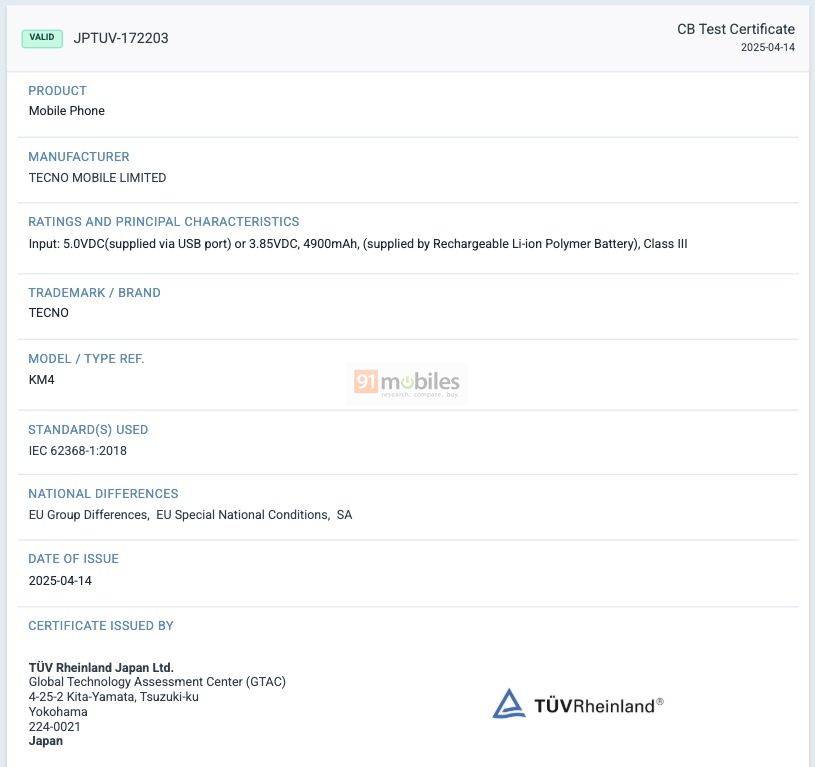The height and width of the screenshot is (767, 815).
Task: Click the green VALID status badge
Action: (42, 38)
